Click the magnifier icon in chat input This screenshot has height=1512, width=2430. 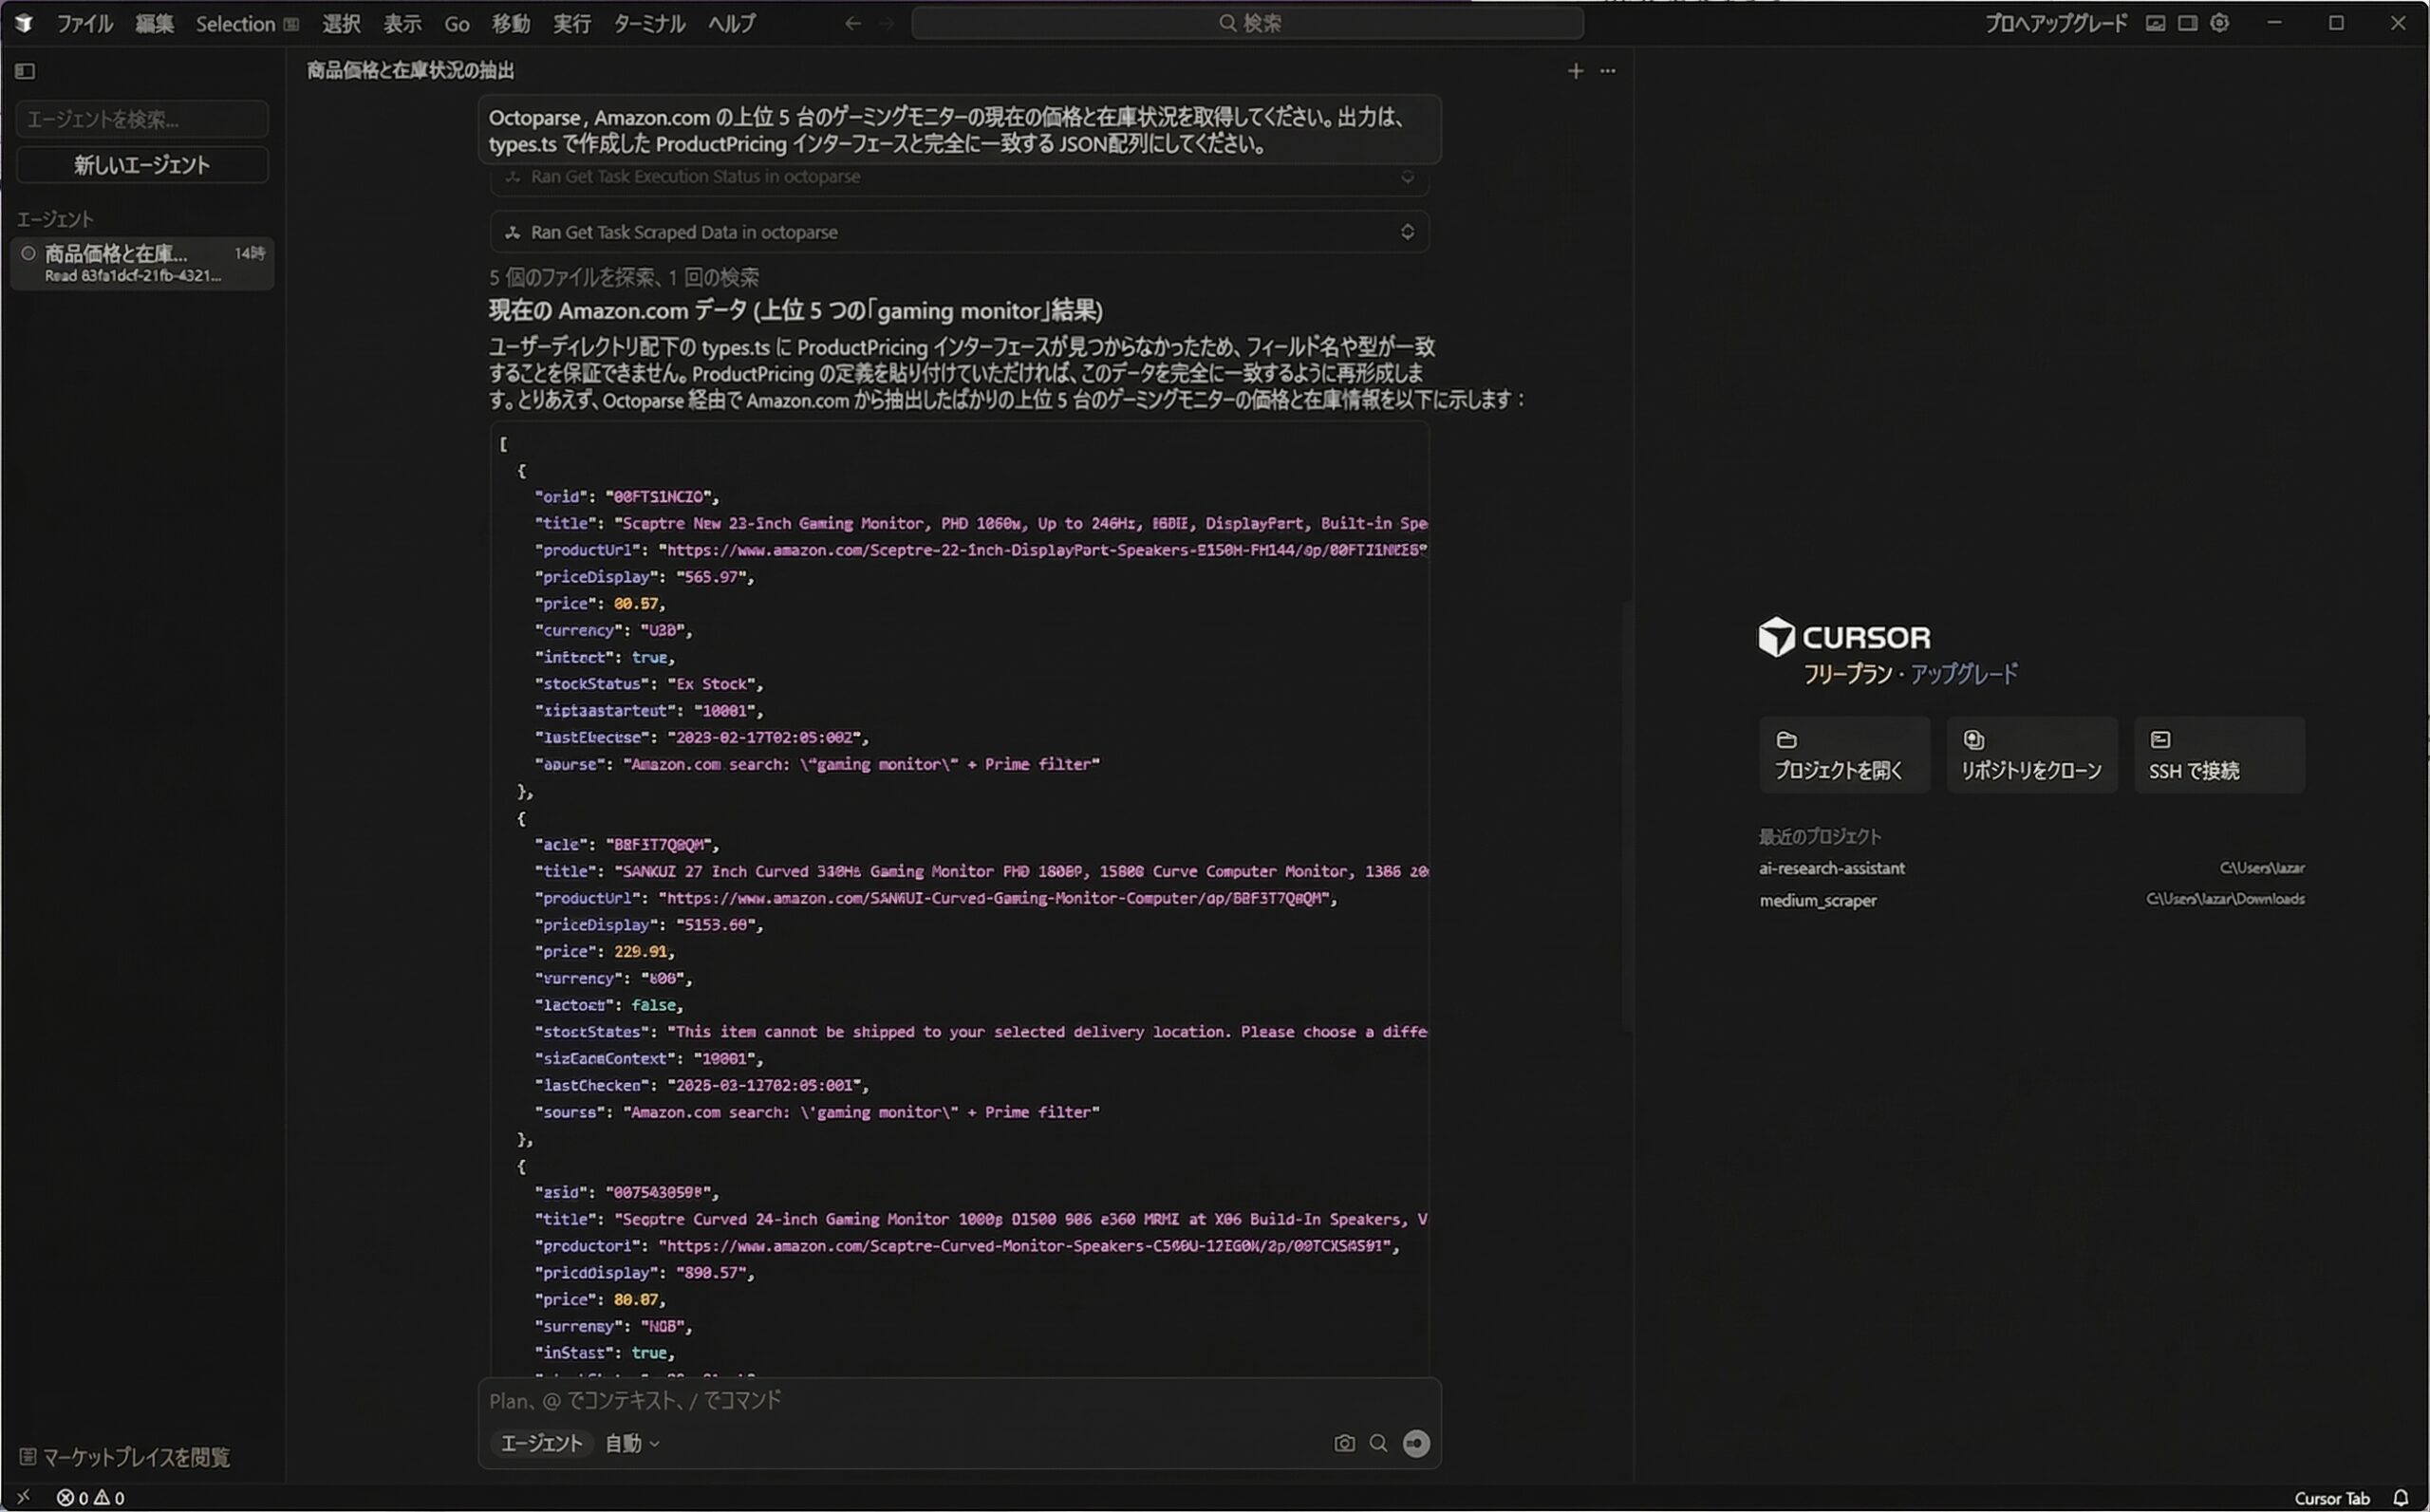tap(1378, 1443)
